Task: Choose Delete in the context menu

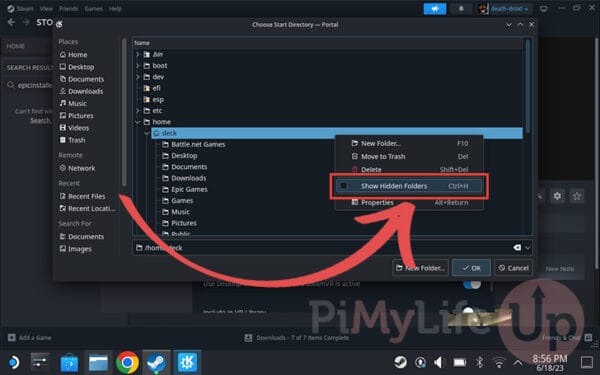Action: coord(409,170)
